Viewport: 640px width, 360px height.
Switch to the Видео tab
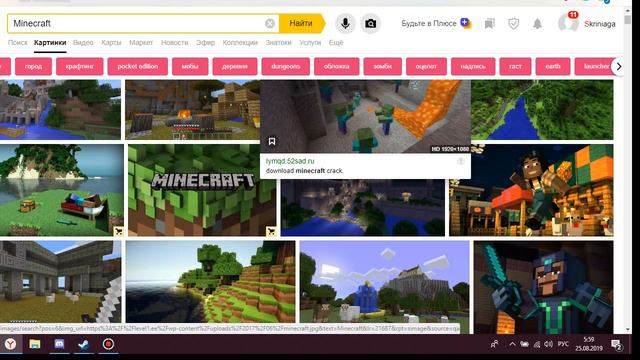click(83, 42)
